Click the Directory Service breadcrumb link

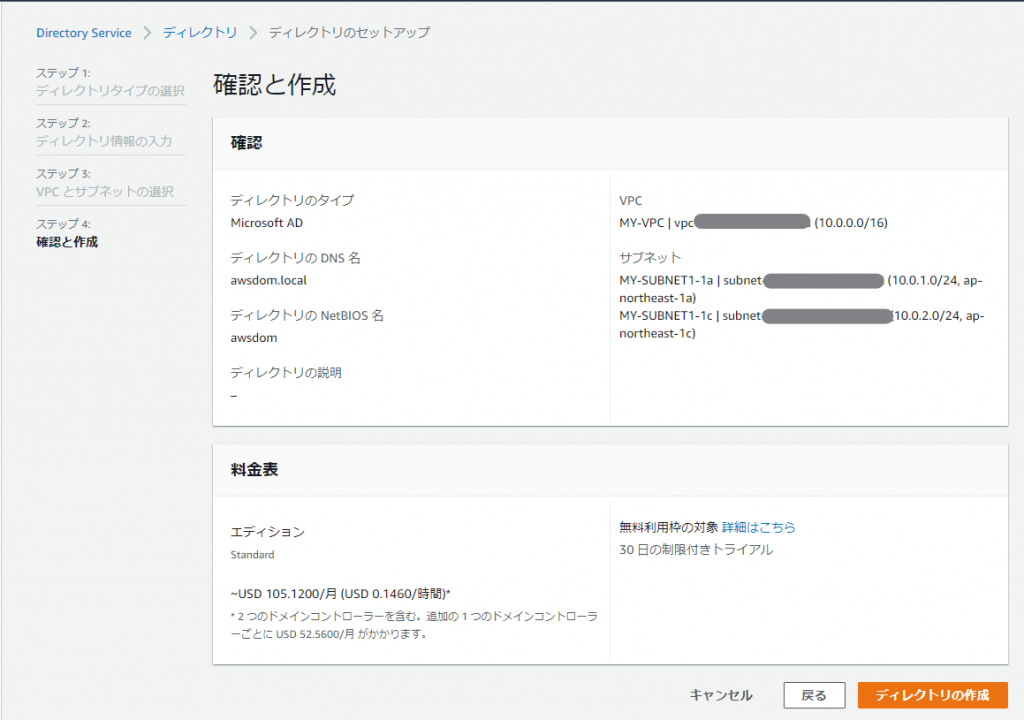coord(83,33)
